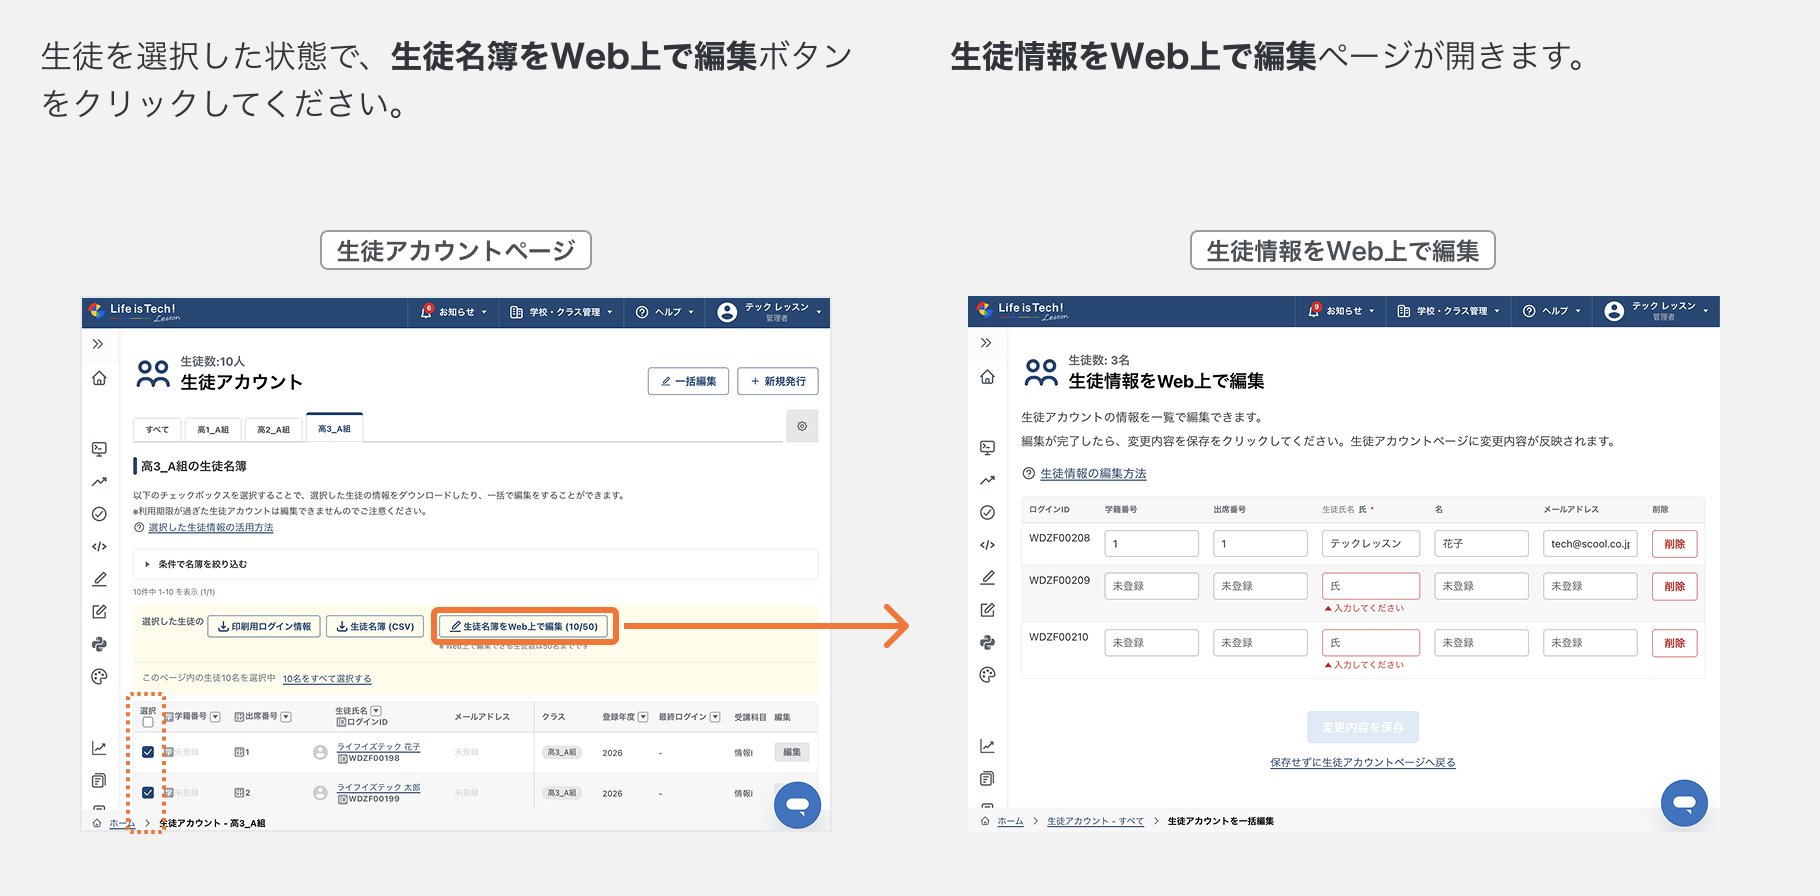Click Life is Tech logo on 生徒アカウント page
This screenshot has height=896, width=1820.
[x=134, y=311]
